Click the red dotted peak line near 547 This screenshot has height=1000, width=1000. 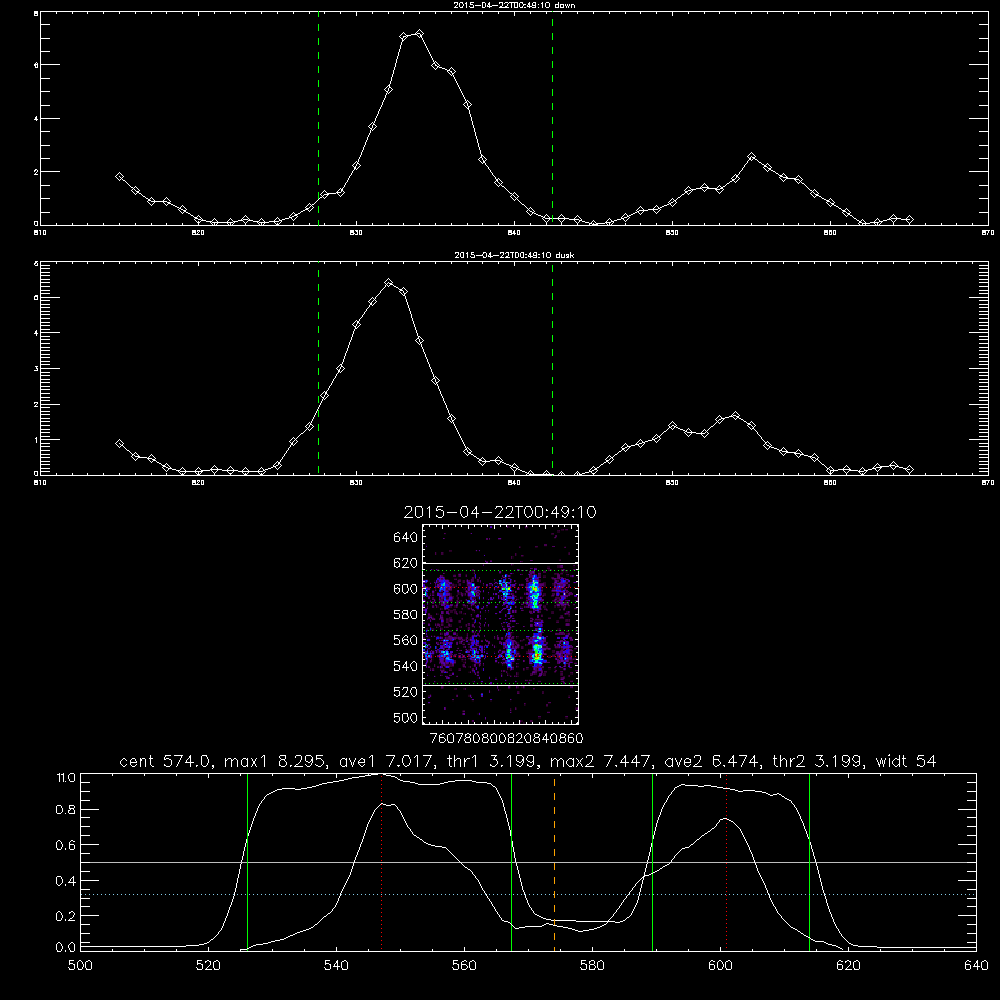pyautogui.click(x=381, y=861)
